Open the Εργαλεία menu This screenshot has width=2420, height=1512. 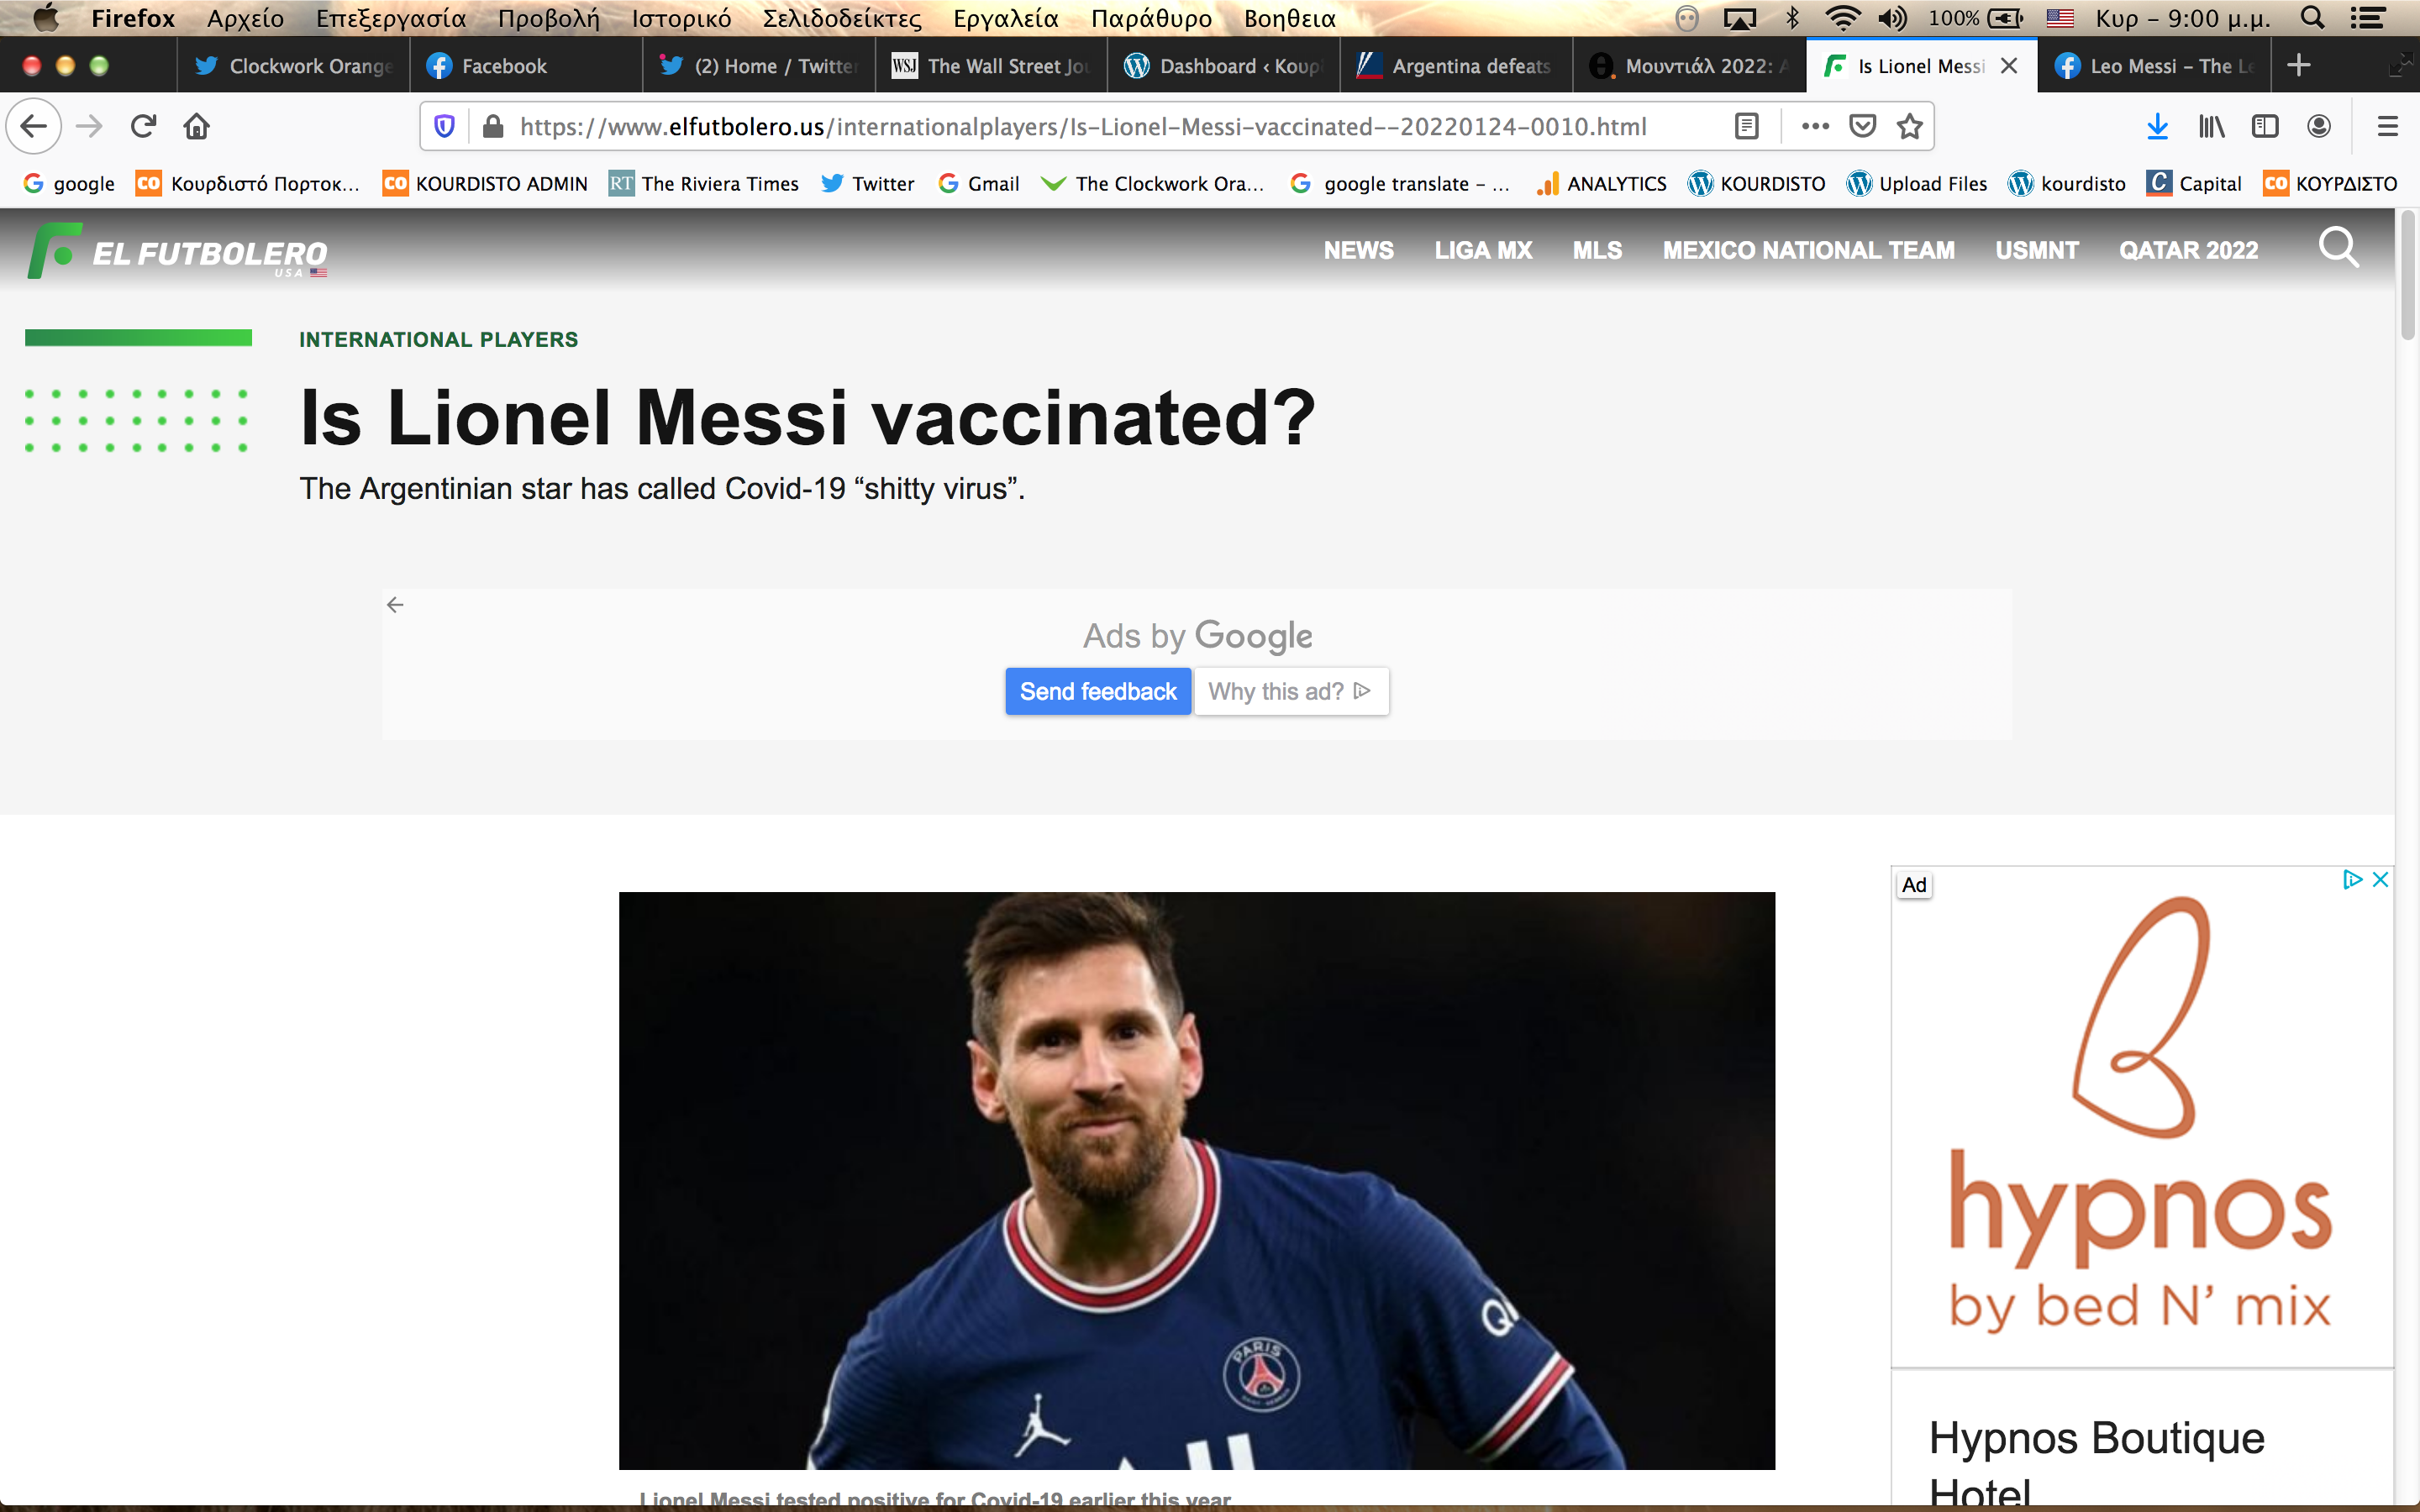click(x=1005, y=18)
